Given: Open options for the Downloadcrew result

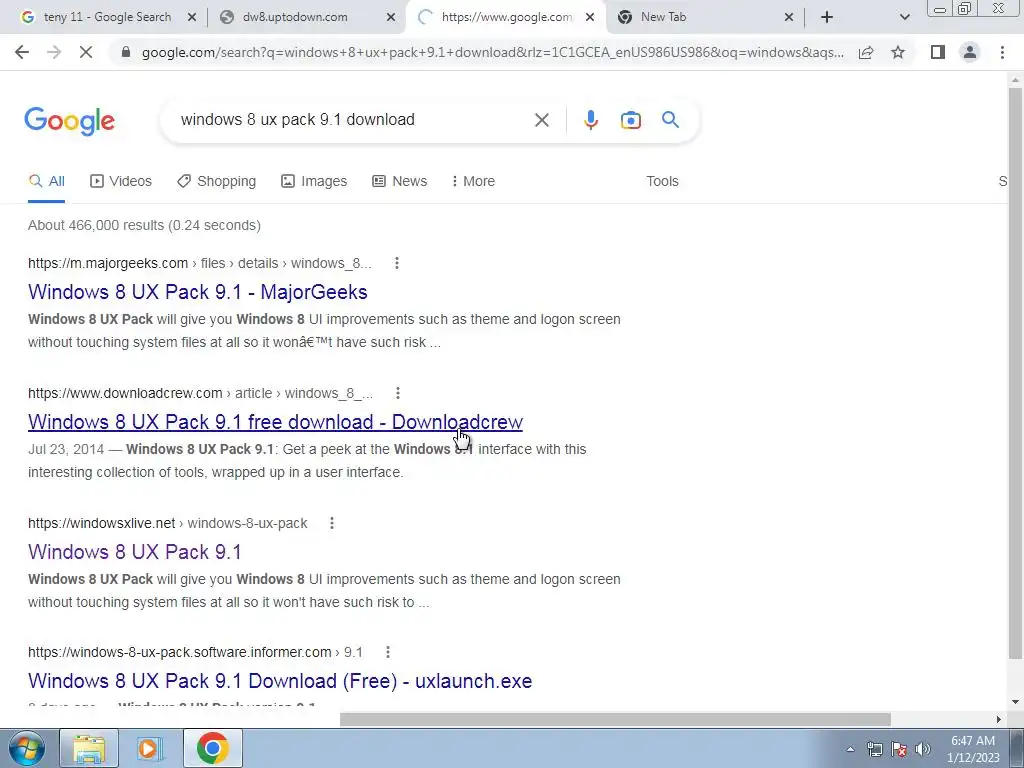Looking at the screenshot, I should [398, 393].
